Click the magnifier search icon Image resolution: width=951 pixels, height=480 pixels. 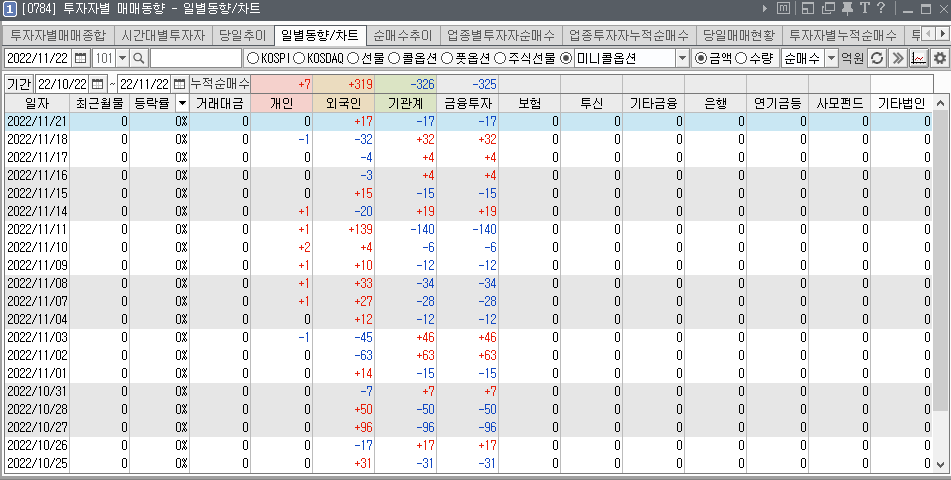[139, 58]
